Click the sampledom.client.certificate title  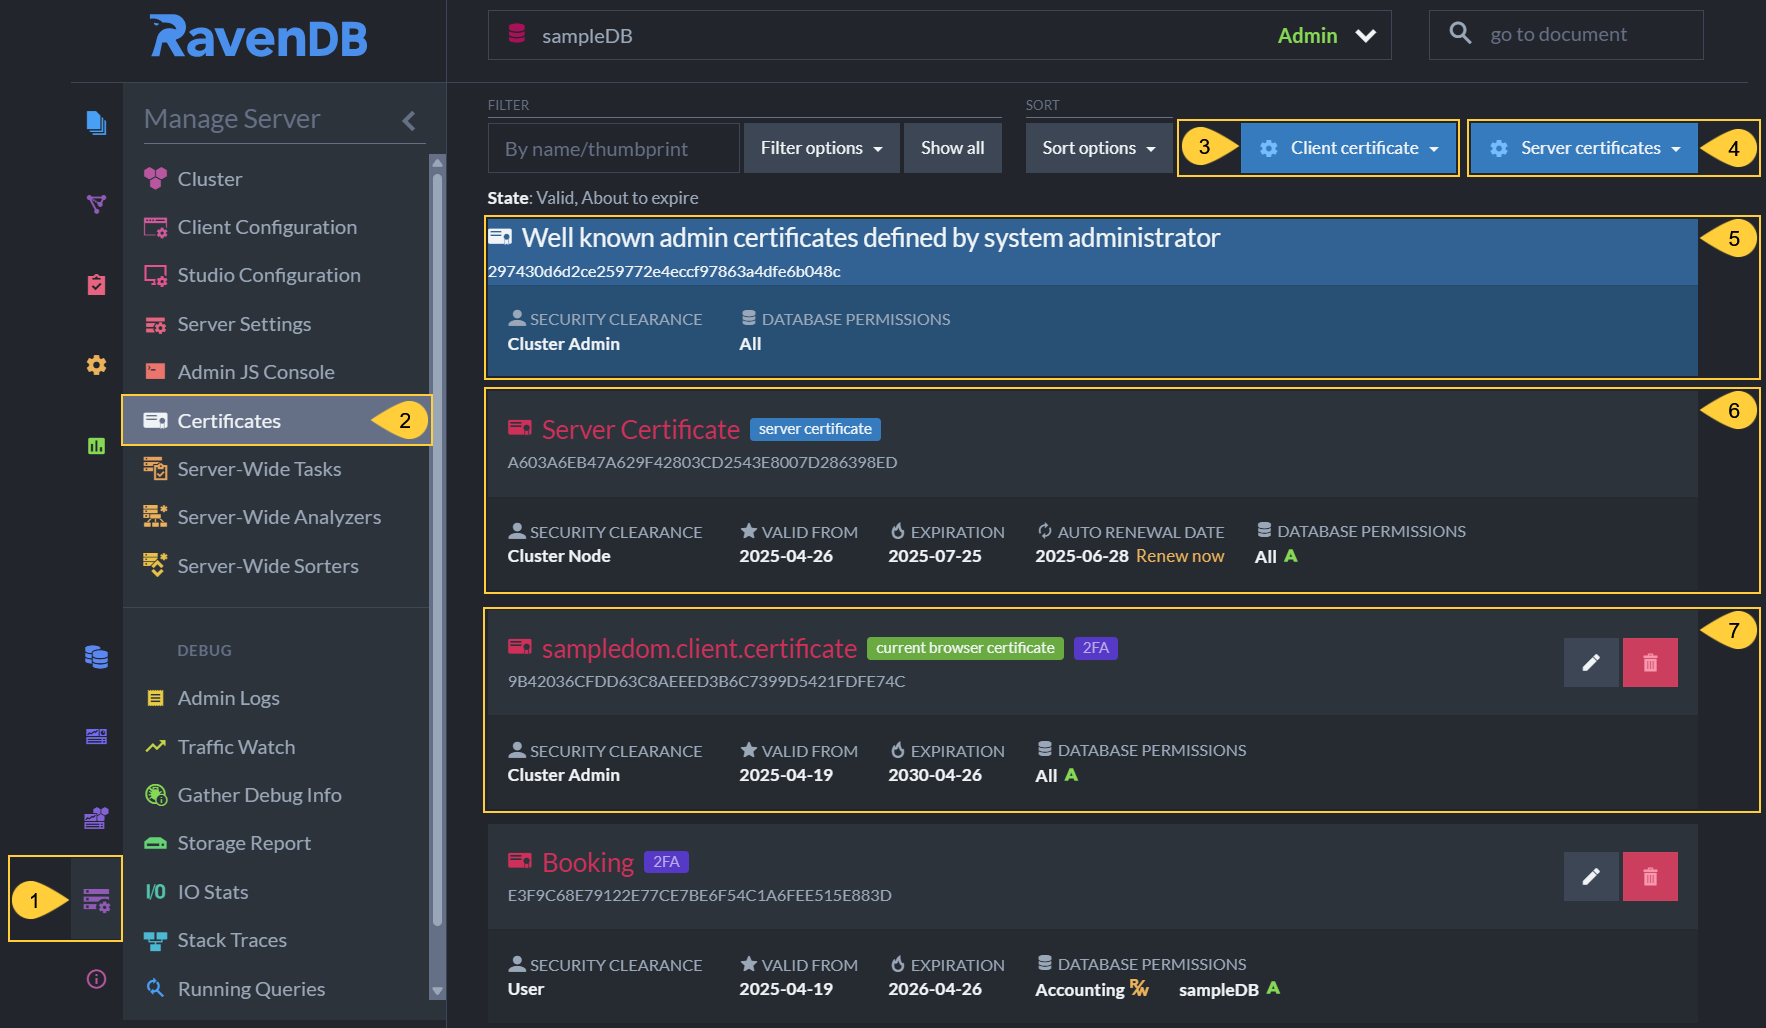tap(699, 649)
